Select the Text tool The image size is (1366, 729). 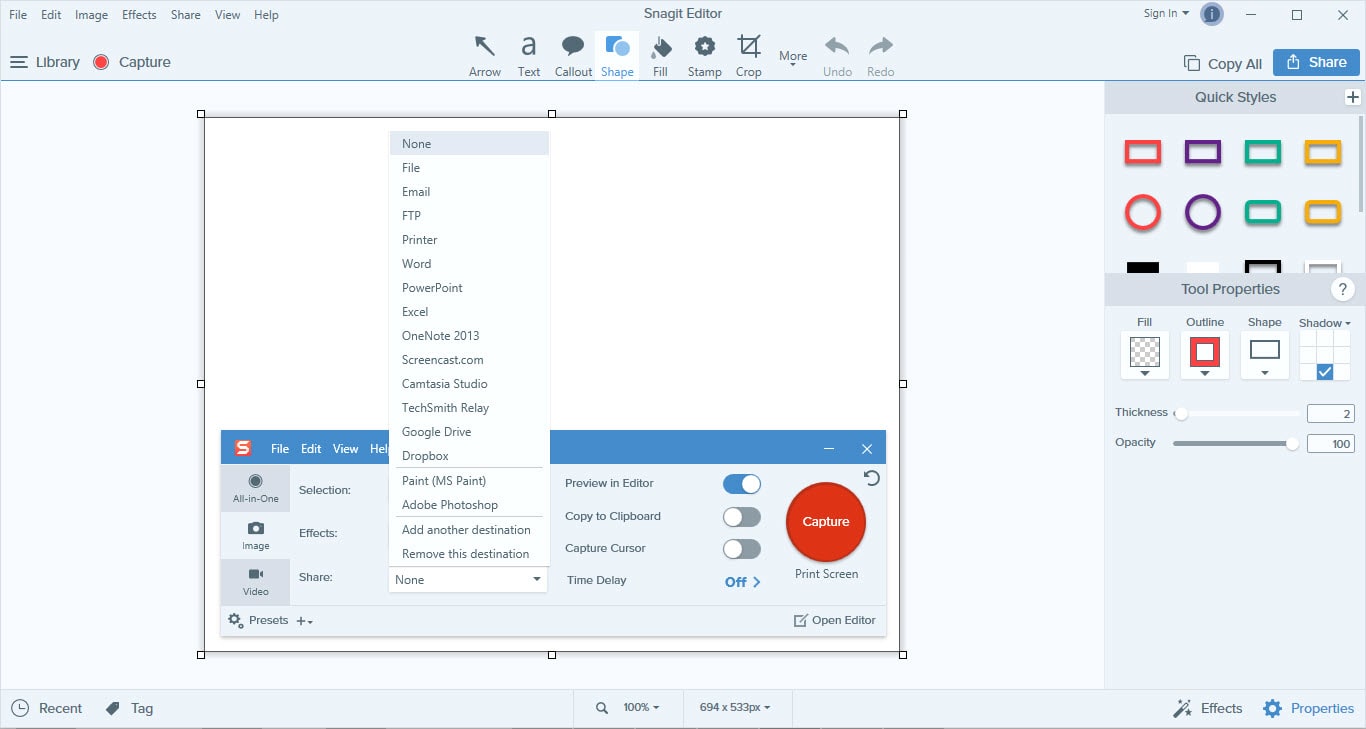[x=529, y=56]
